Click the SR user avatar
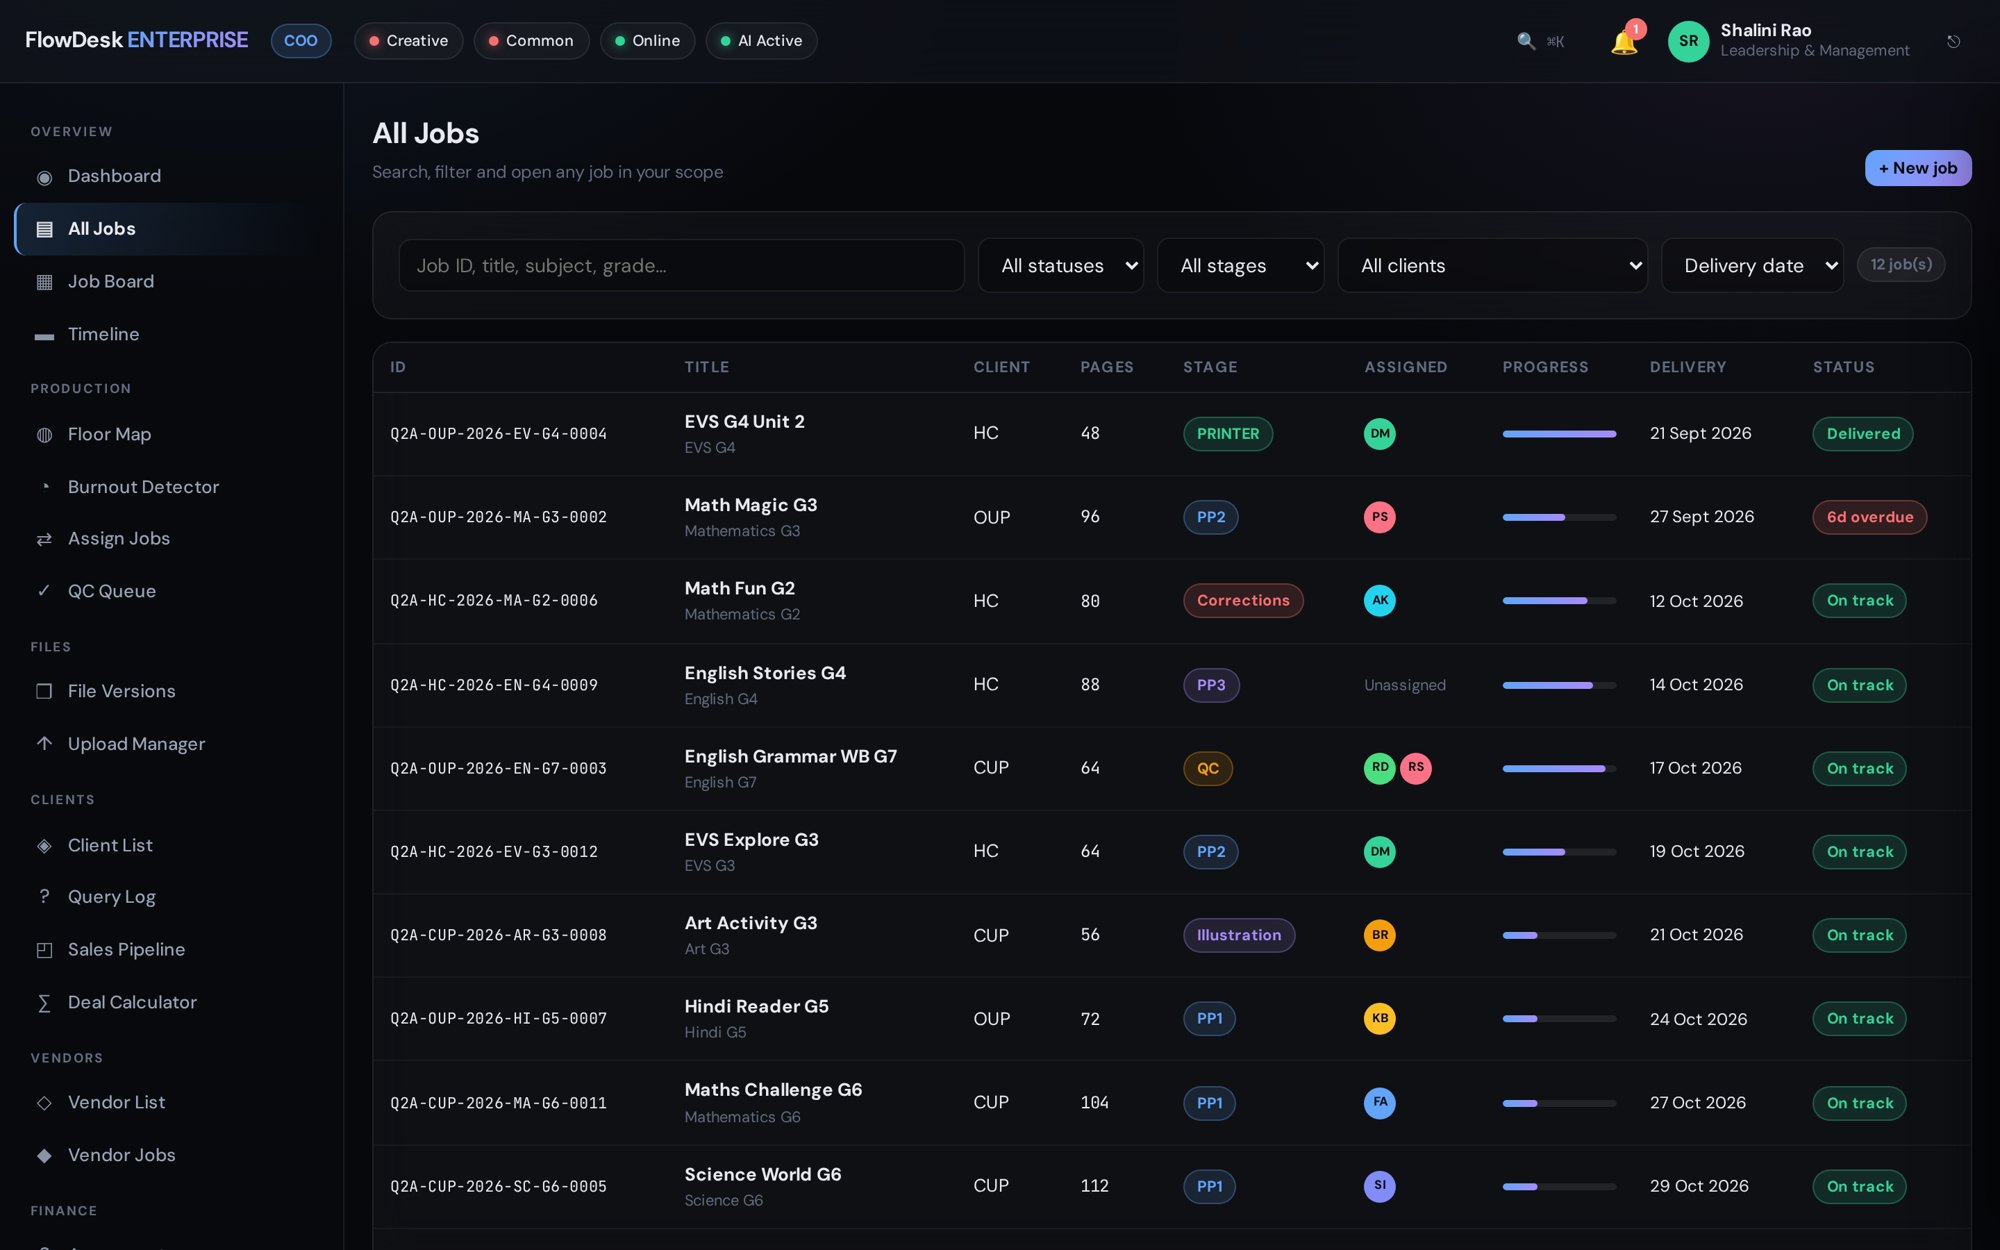Screen dimensions: 2000x1250 click(1688, 41)
